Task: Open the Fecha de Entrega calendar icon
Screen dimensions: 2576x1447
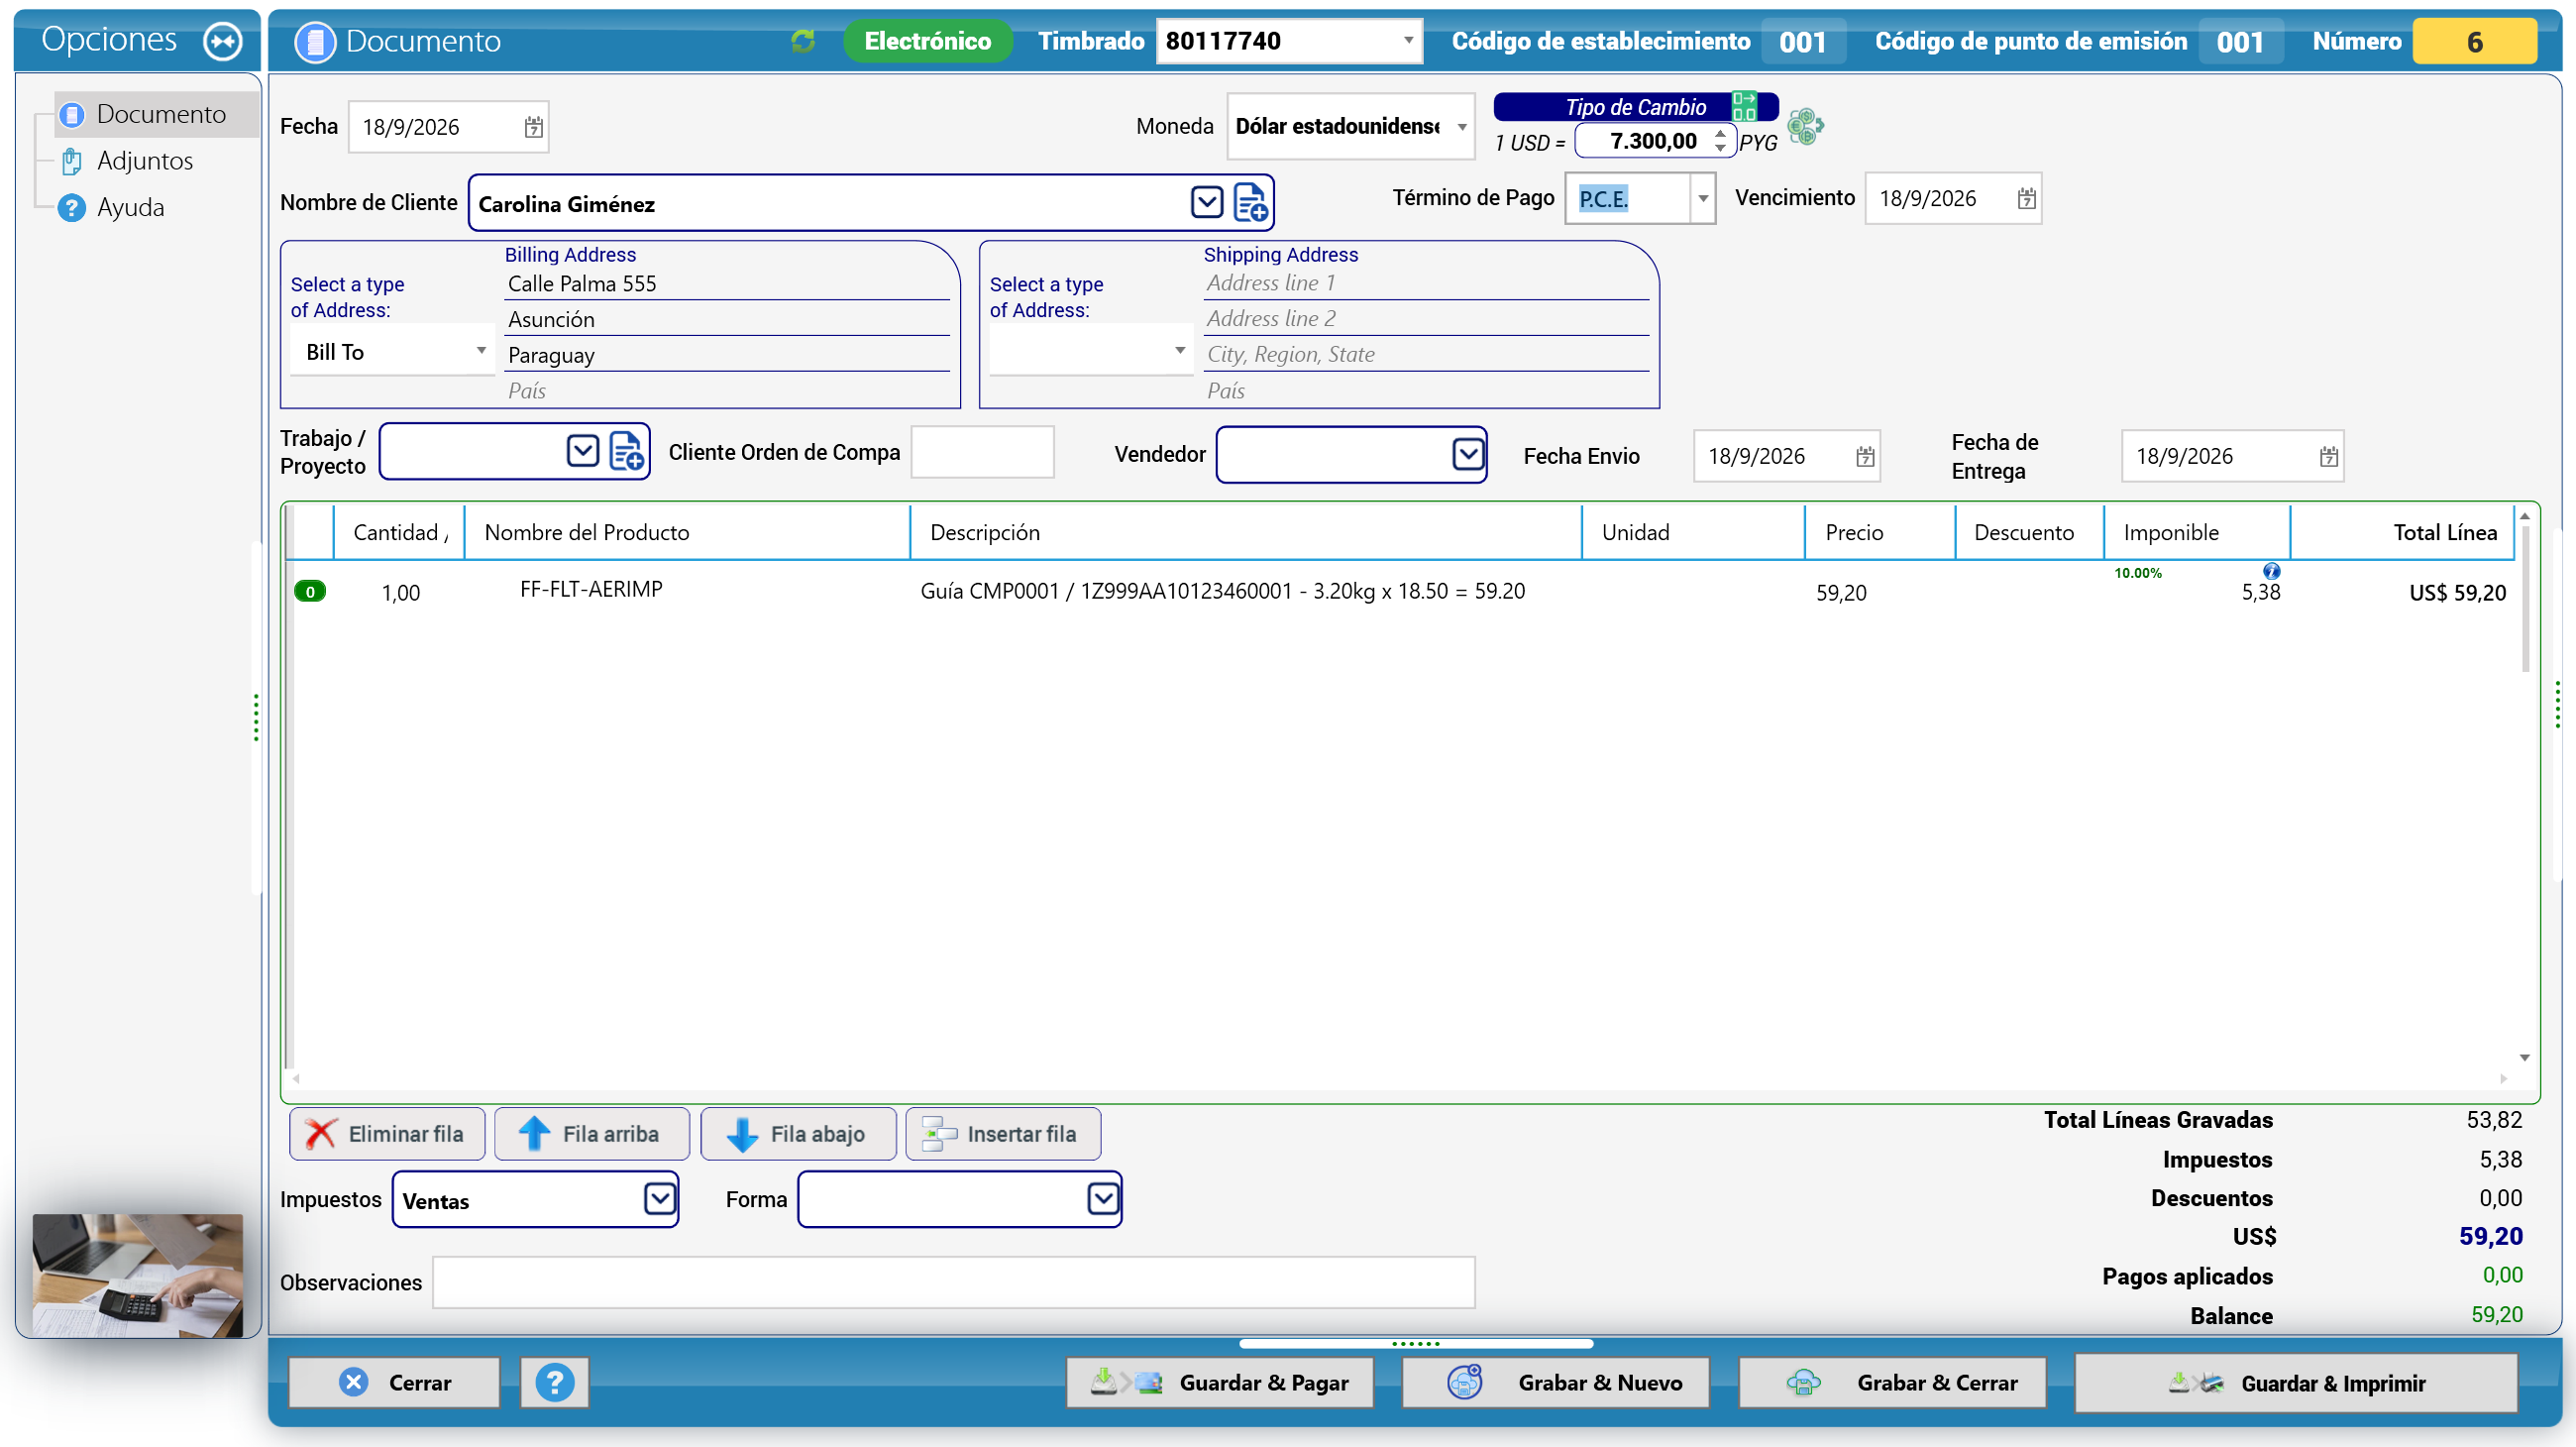Action: pos(2328,456)
